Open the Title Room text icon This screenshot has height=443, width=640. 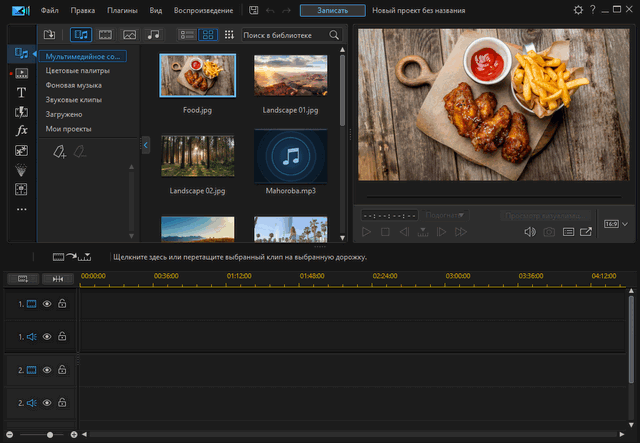pos(21,92)
